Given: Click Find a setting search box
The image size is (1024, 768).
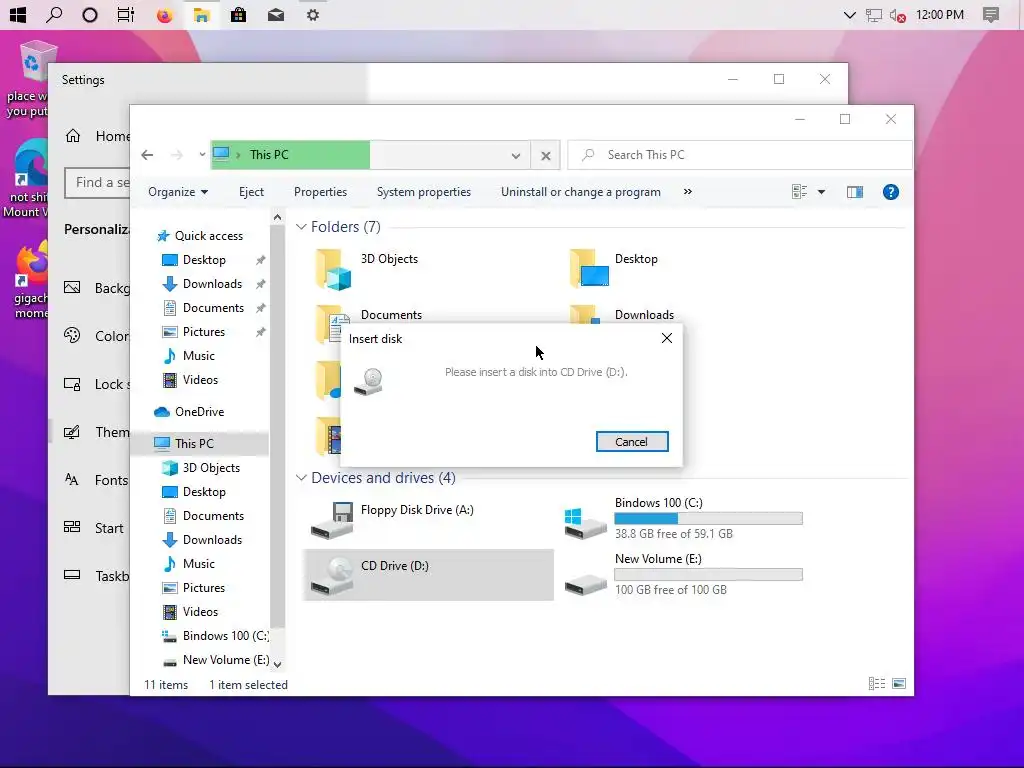Looking at the screenshot, I should 97,183.
